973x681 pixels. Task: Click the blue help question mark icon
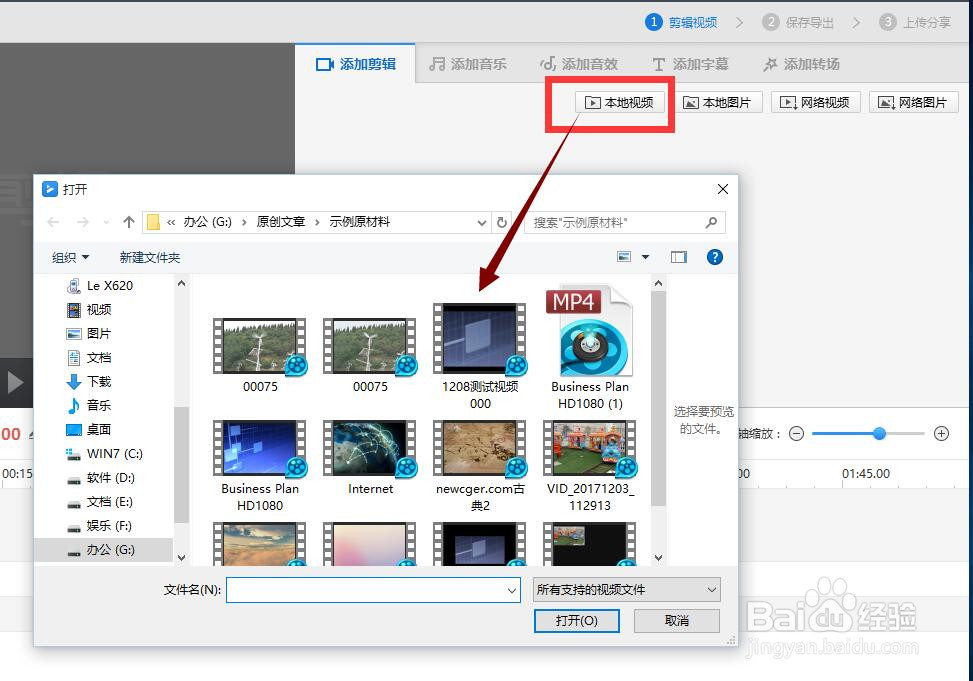click(714, 257)
